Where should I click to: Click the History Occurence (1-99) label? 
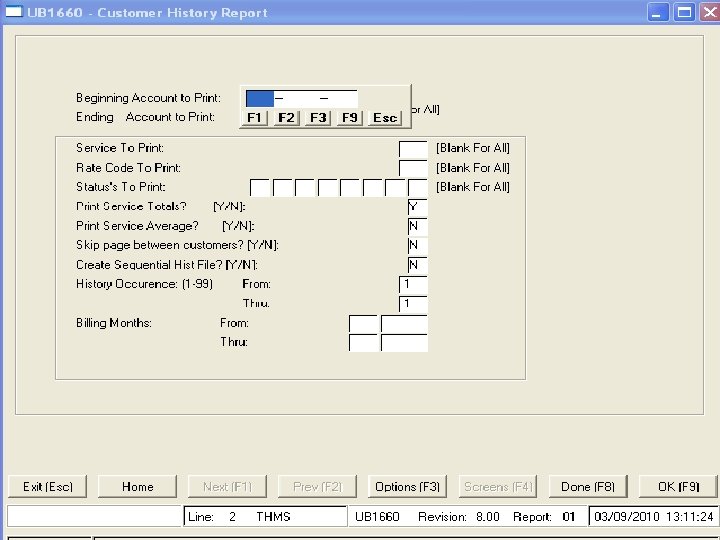[144, 284]
